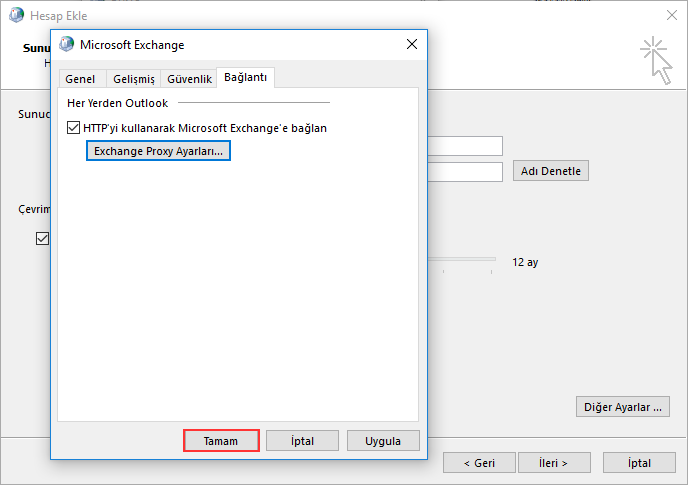Viewport: 688px width, 485px height.
Task: Toggle HTTP'yi kullanarak Microsoft Exchange'e bağlan checkbox
Action: click(x=74, y=128)
